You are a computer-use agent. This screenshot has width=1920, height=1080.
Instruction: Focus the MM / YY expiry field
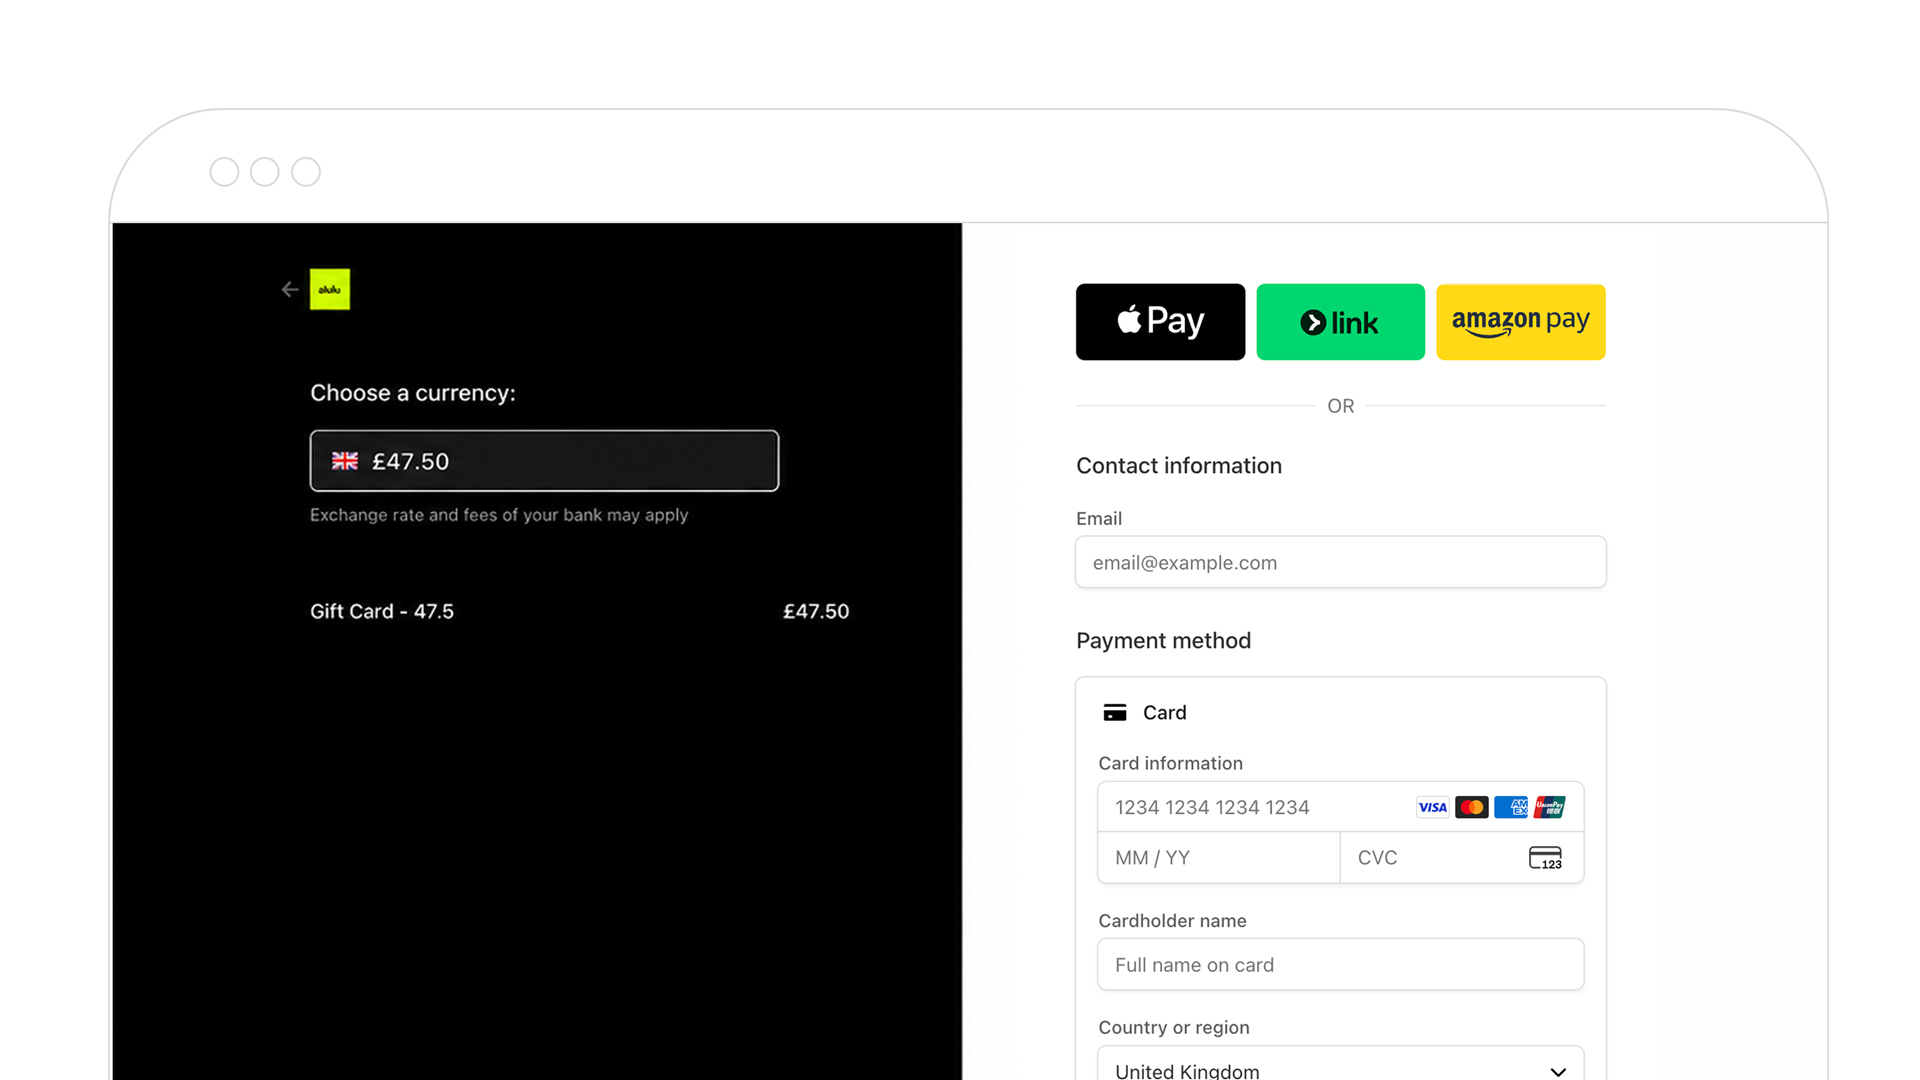coord(1219,858)
